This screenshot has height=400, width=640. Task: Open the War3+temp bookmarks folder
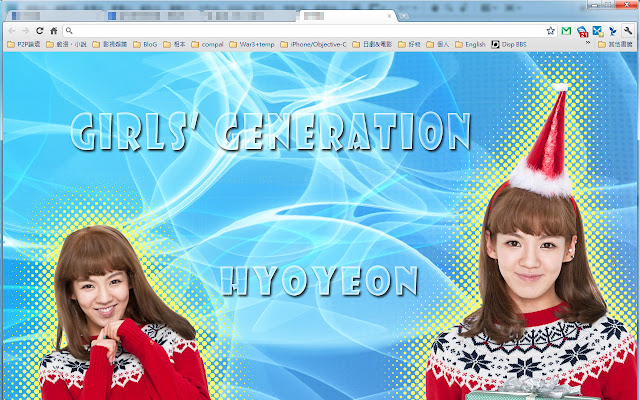point(252,44)
